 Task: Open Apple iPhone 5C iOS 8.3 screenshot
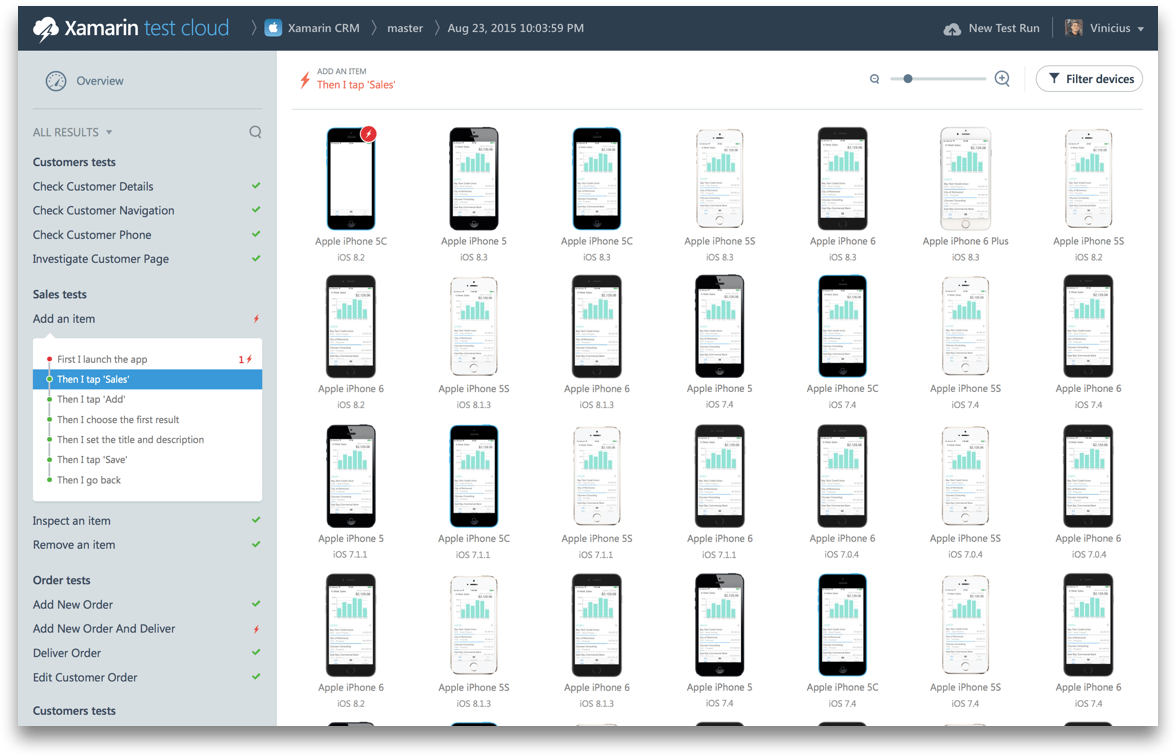[x=597, y=179]
